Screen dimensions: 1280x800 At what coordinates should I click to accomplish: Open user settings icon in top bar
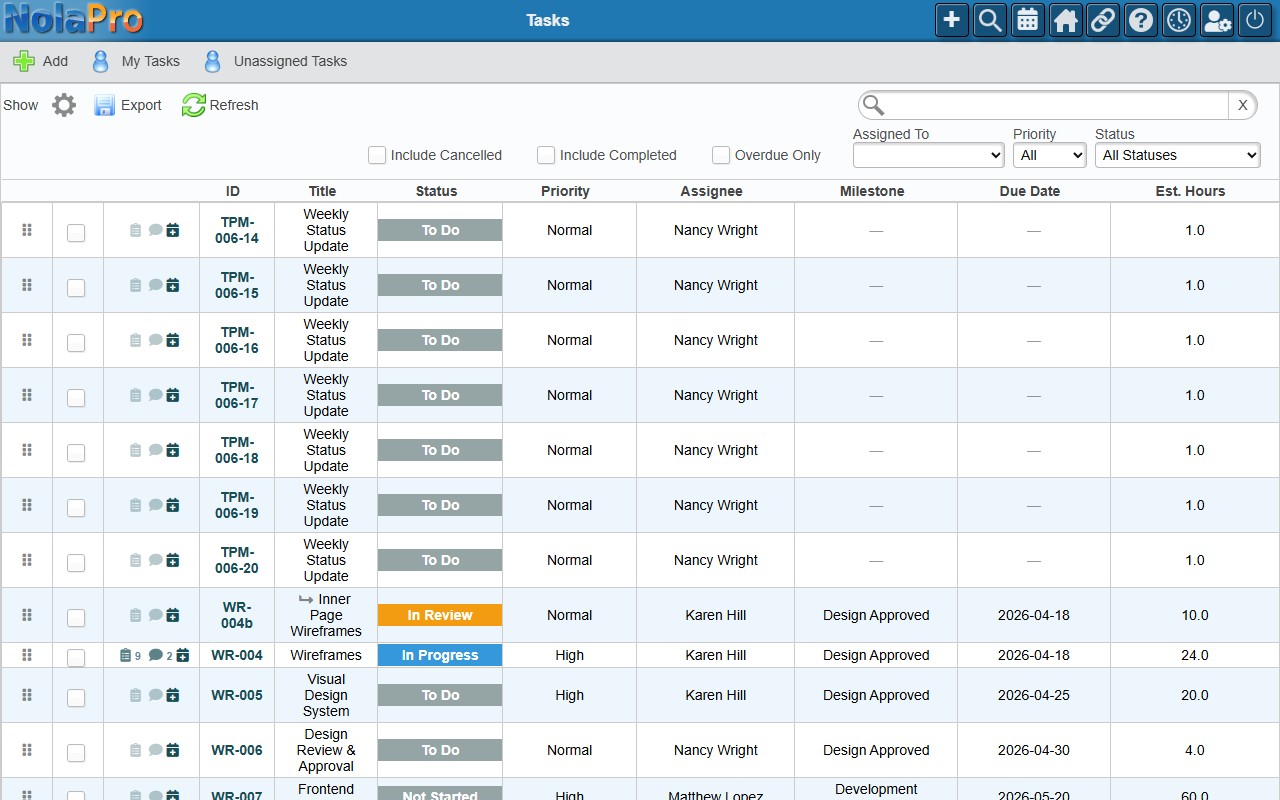1217,20
